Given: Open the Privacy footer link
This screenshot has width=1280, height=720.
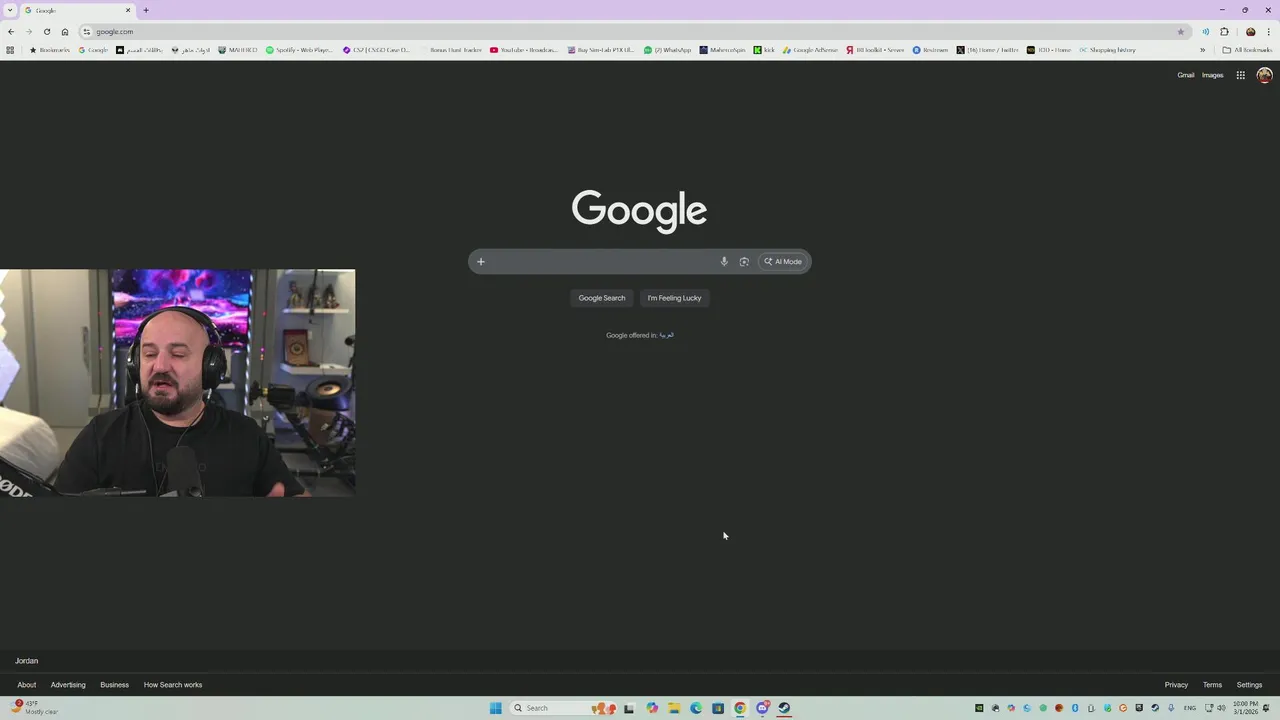Looking at the screenshot, I should click(x=1176, y=685).
